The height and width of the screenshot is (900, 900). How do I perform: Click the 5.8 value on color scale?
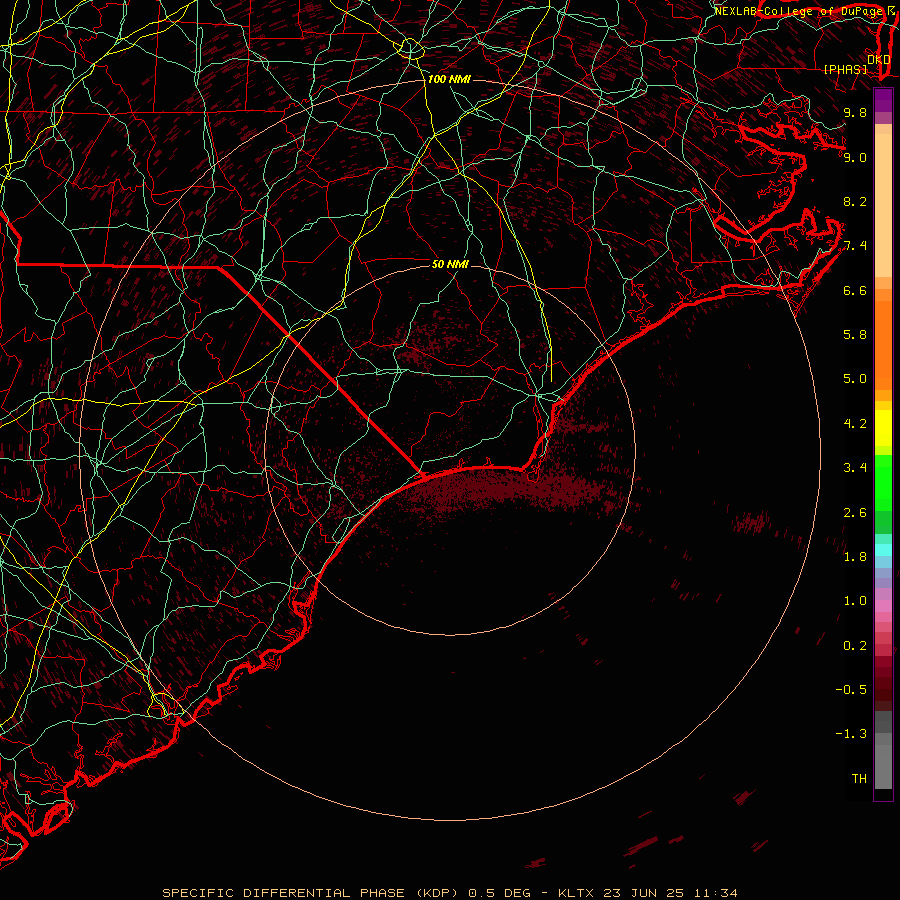point(855,335)
